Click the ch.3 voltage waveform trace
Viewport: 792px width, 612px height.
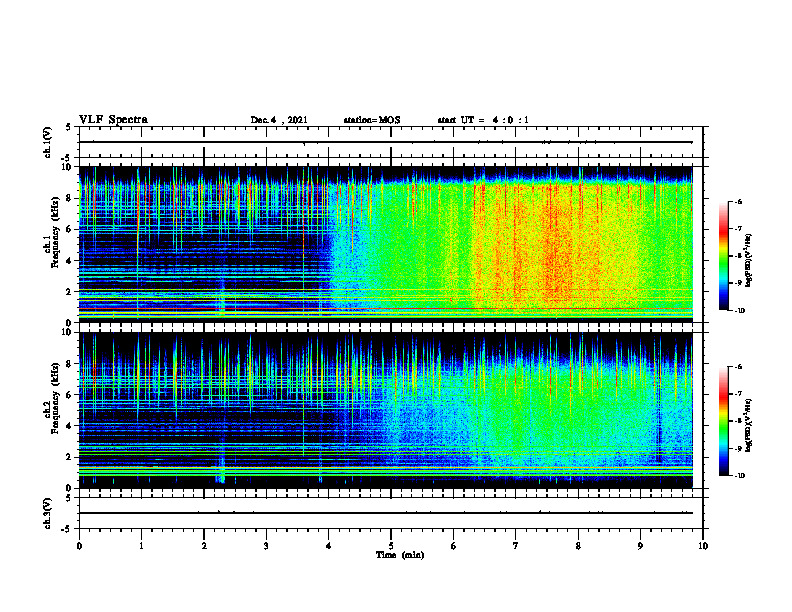tap(386, 513)
